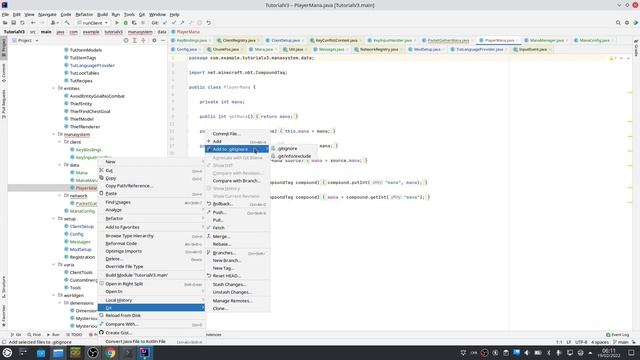Screen dimensions: 640x360
Task: Open OBS Studio from the taskbar
Action: pos(93,353)
